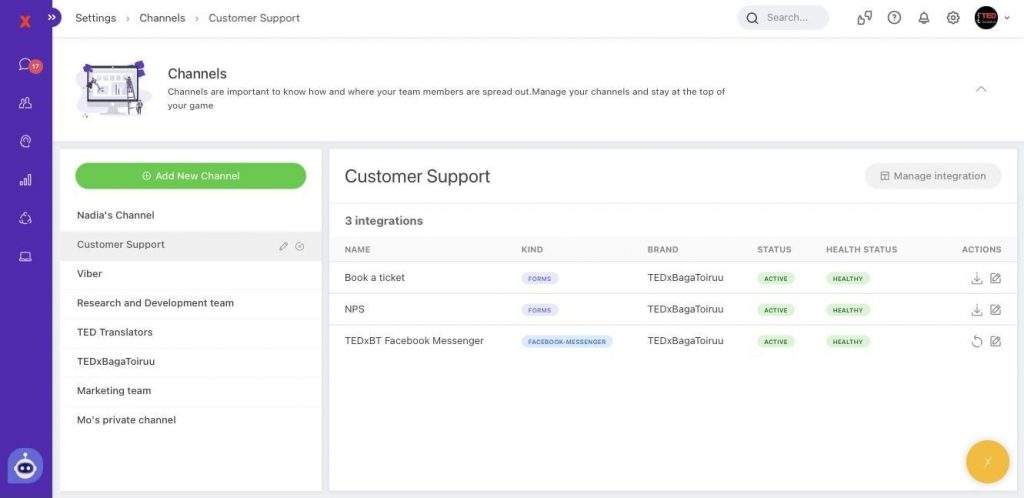Viewport: 1024px width, 498px height.
Task: Collapse the Channels header banner
Action: pos(981,89)
